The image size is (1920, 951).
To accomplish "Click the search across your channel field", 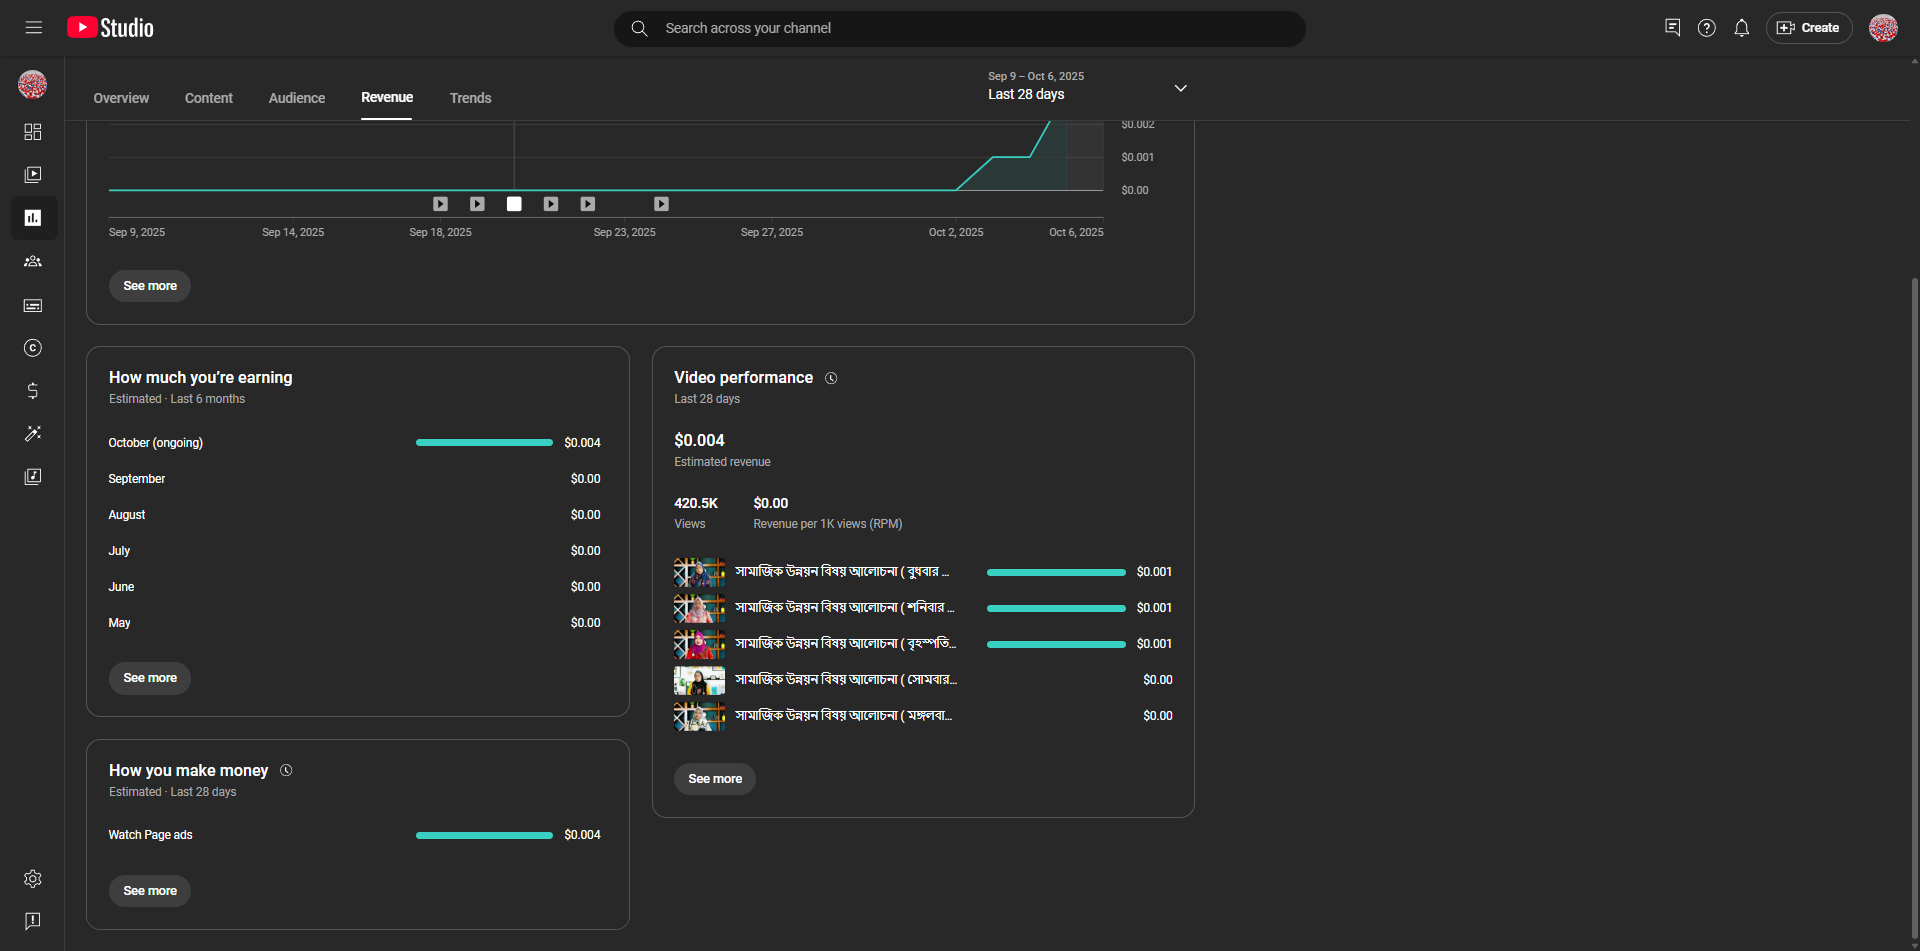I will (960, 28).
